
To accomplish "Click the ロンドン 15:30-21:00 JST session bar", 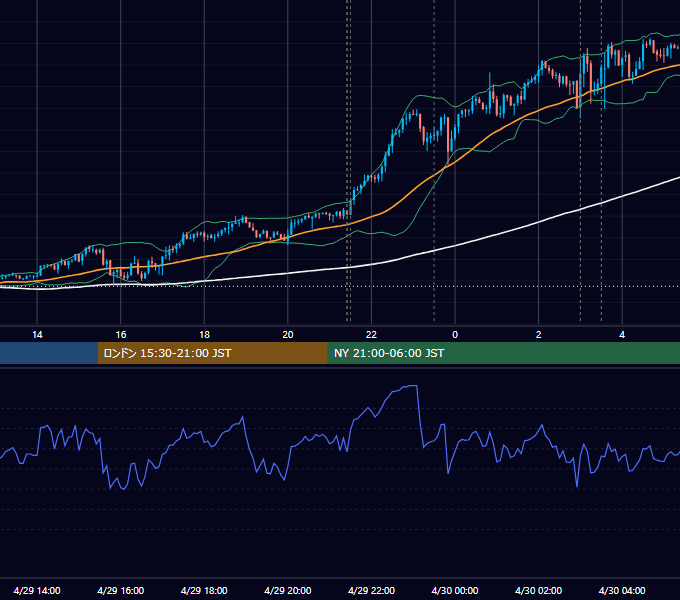I will (212, 353).
